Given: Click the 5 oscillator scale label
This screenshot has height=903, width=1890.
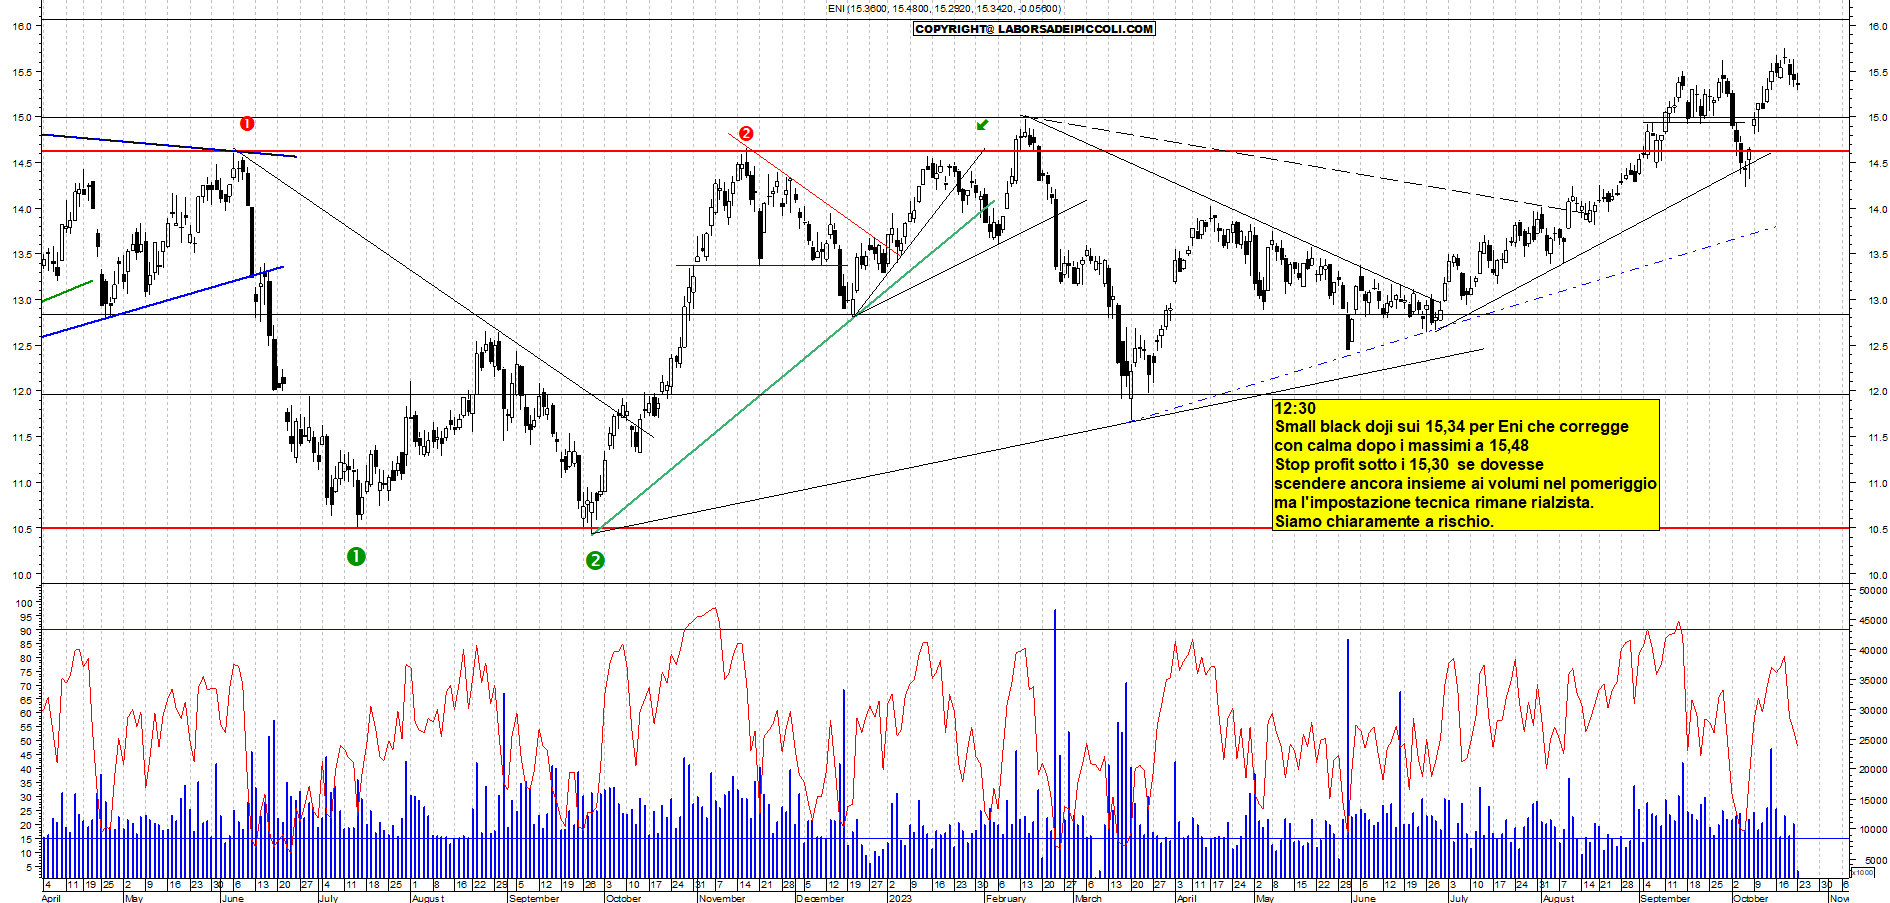Looking at the screenshot, I should tap(30, 868).
